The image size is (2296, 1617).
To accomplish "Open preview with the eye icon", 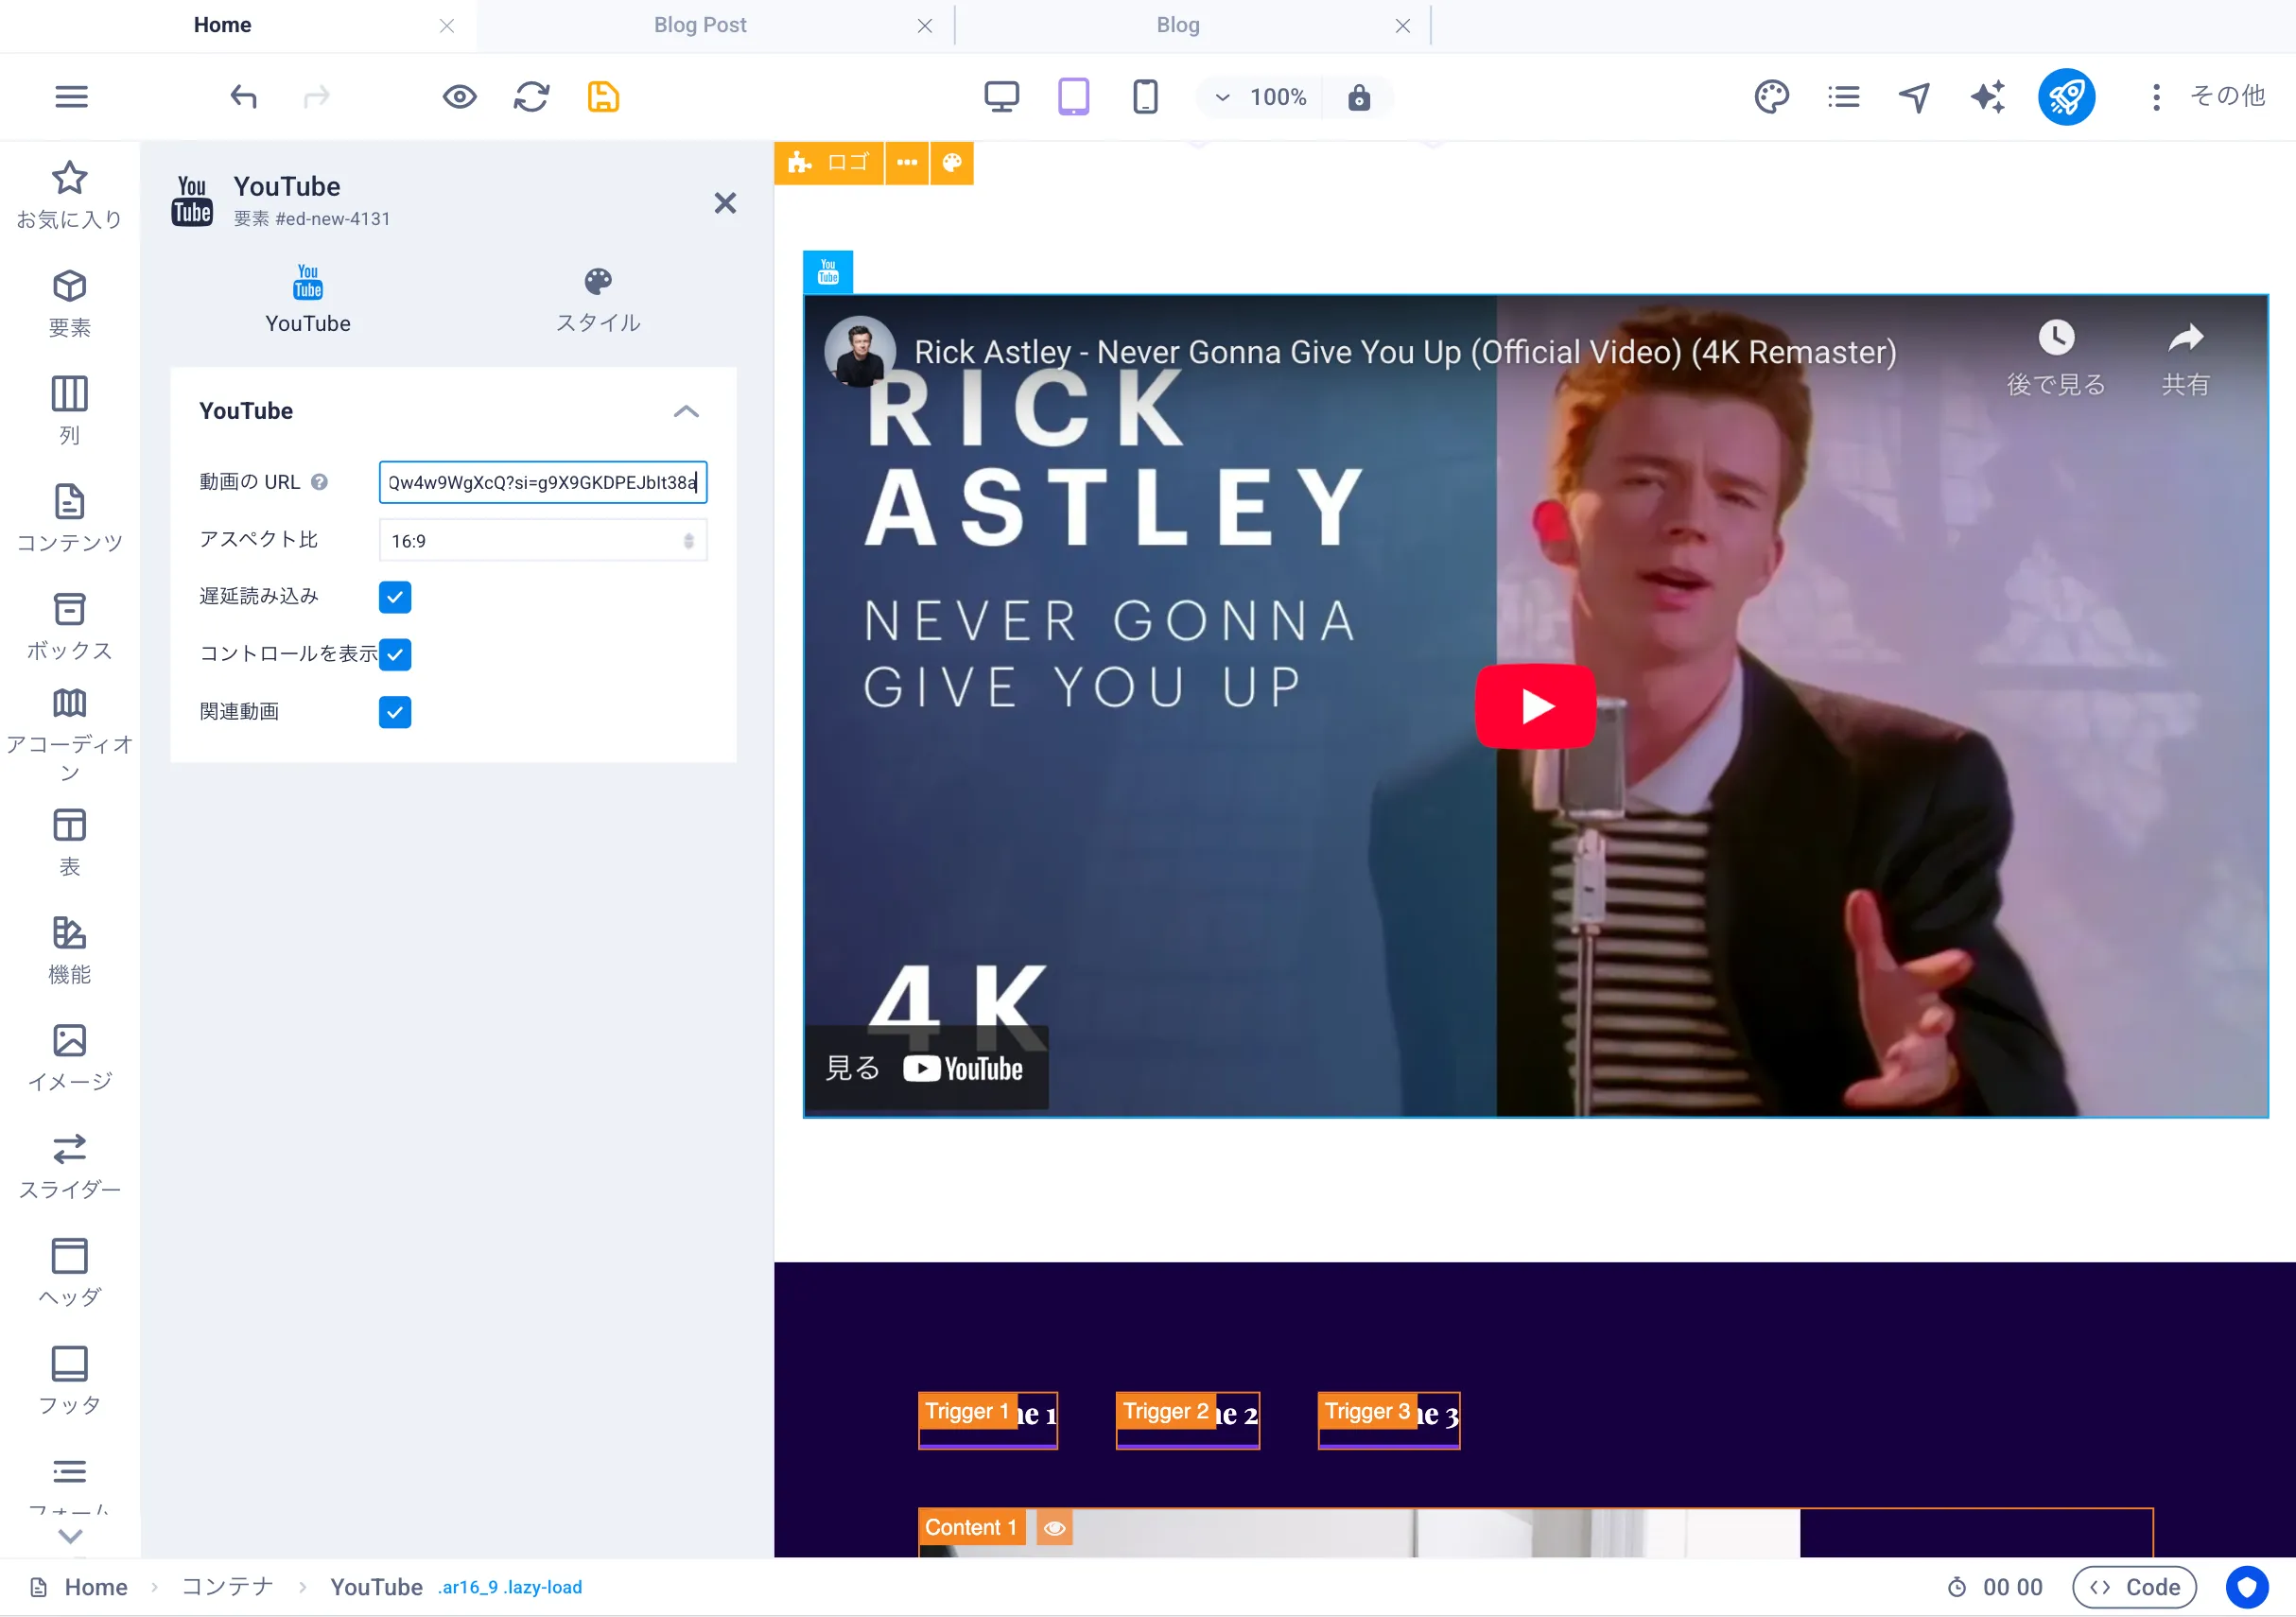I will coord(460,97).
